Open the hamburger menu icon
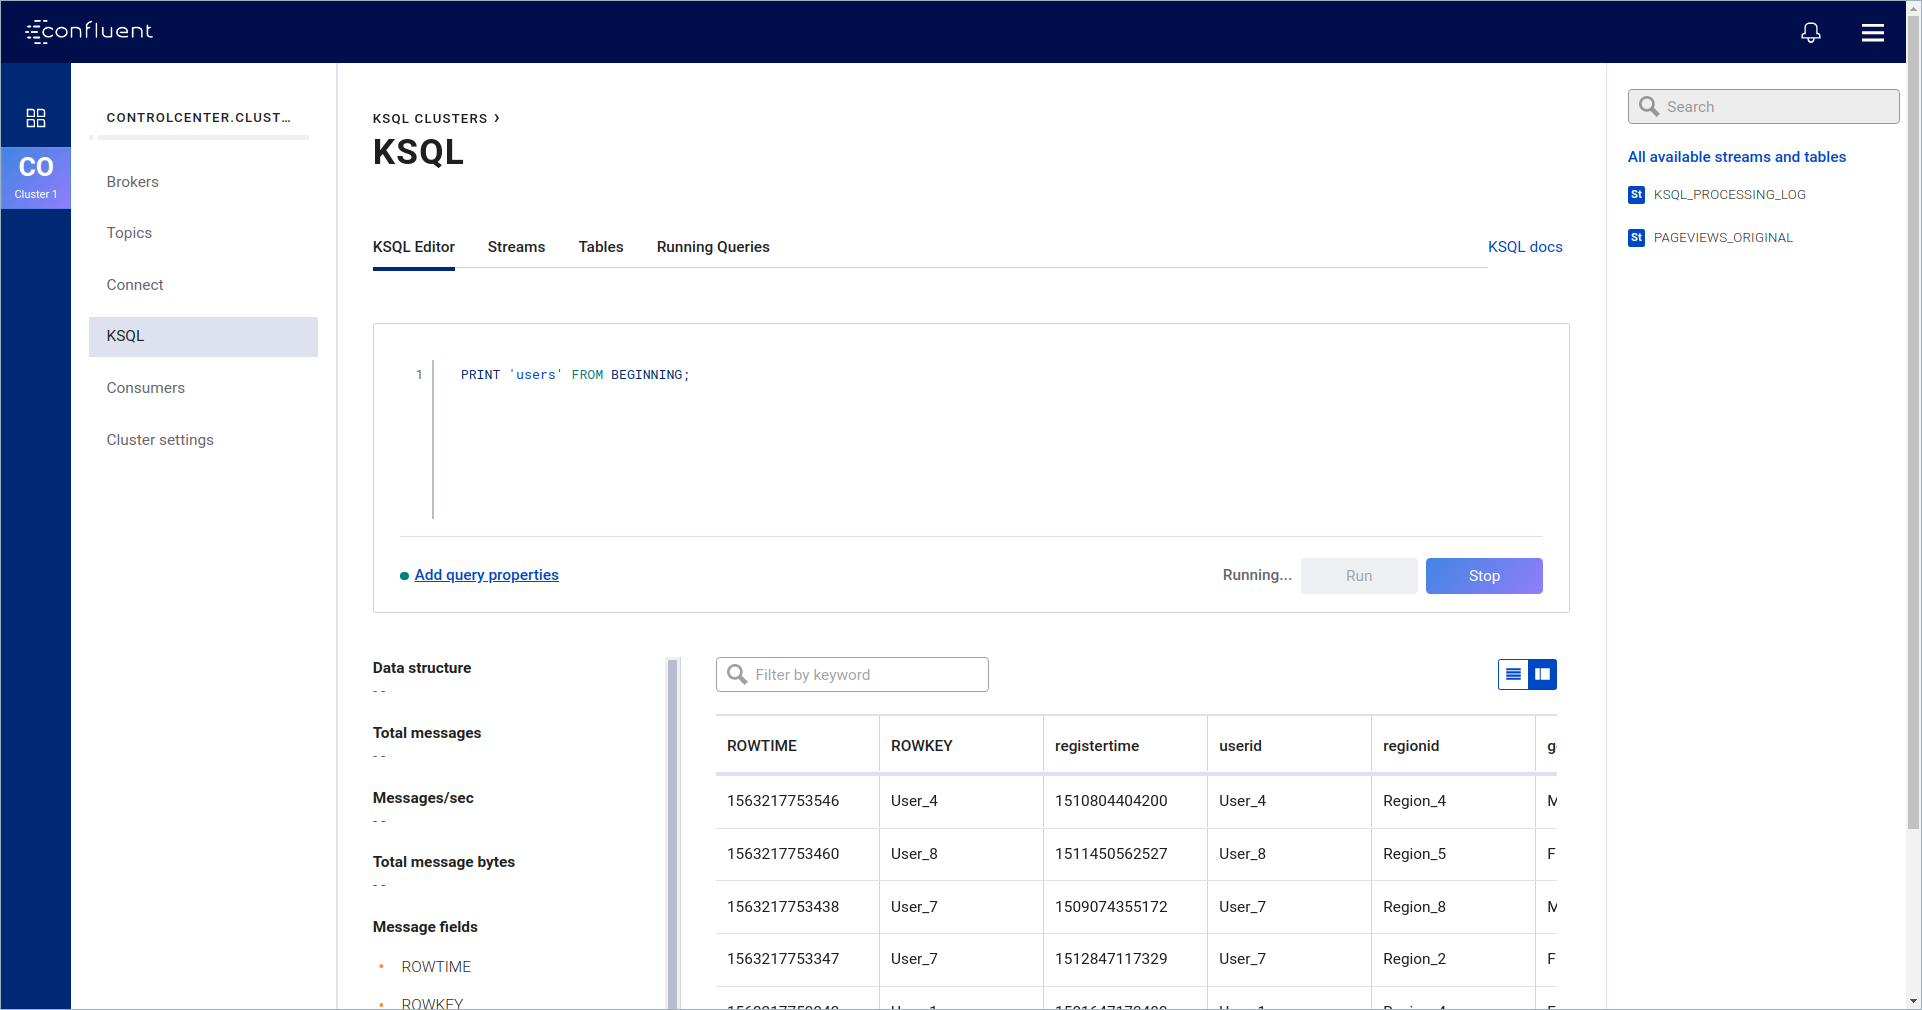The height and width of the screenshot is (1010, 1922). (1872, 33)
